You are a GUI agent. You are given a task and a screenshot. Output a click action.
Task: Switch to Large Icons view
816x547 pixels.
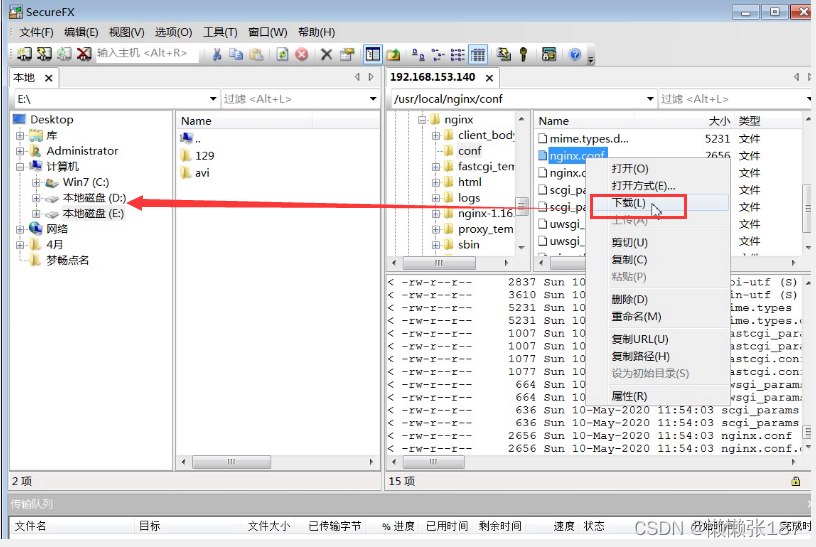coord(417,54)
